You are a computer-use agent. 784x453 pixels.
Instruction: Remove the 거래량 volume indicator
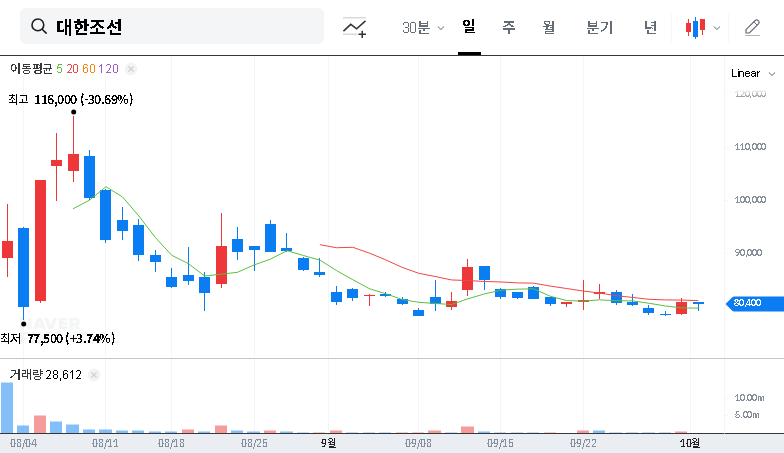pyautogui.click(x=94, y=374)
